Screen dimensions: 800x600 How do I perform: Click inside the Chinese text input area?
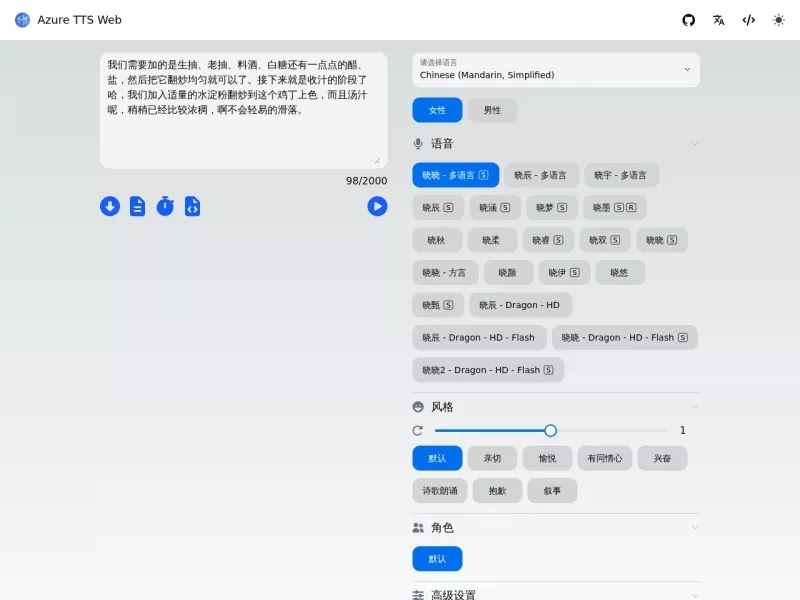243,110
